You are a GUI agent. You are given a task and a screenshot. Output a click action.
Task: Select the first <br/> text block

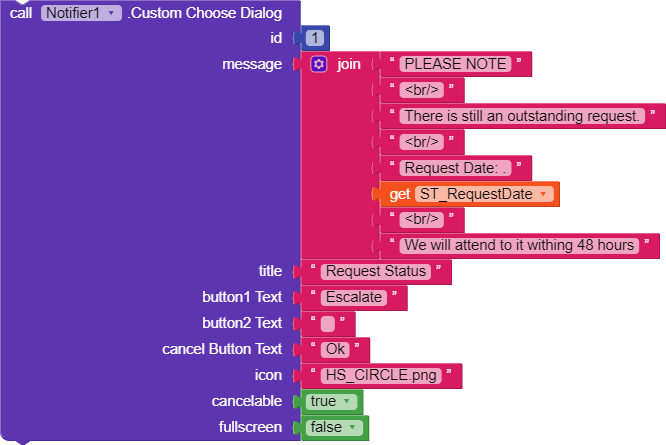click(422, 90)
